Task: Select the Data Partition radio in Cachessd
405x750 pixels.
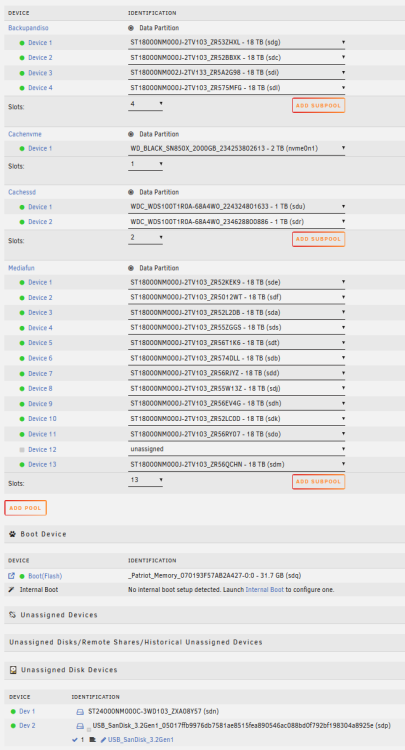Action: pos(131,192)
